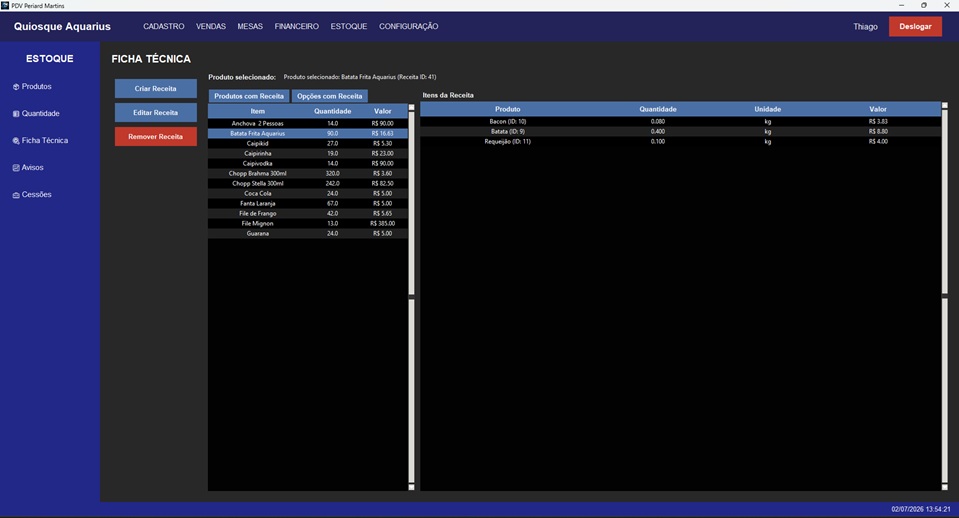Go to Cessões in the sidebar
959x518 pixels.
click(37, 194)
